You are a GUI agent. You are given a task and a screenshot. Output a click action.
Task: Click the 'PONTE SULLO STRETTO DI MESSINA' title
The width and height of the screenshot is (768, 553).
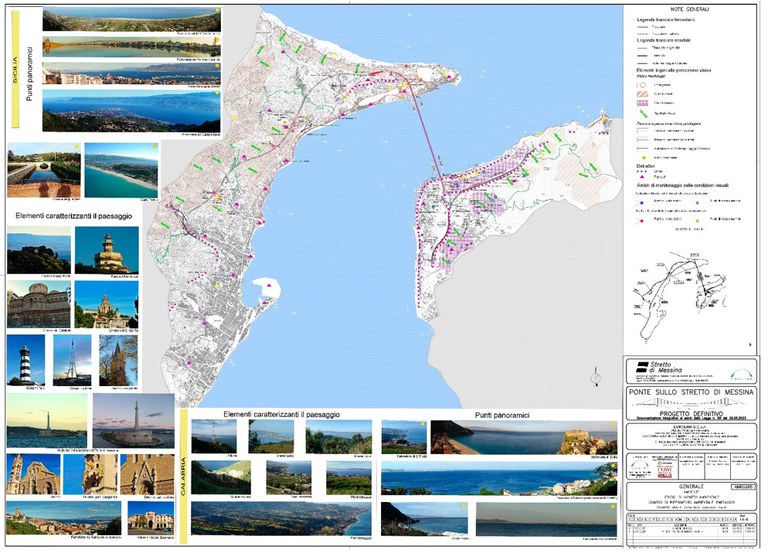coord(691,391)
